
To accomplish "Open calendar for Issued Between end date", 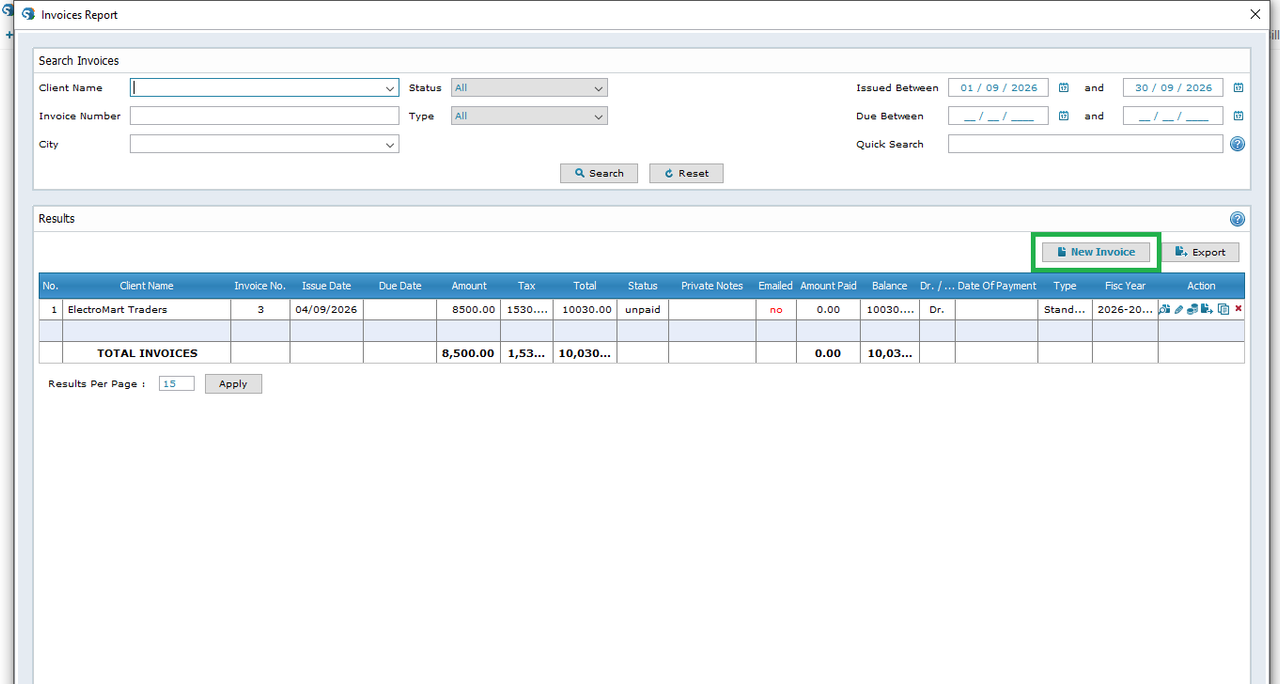I will click(x=1238, y=88).
